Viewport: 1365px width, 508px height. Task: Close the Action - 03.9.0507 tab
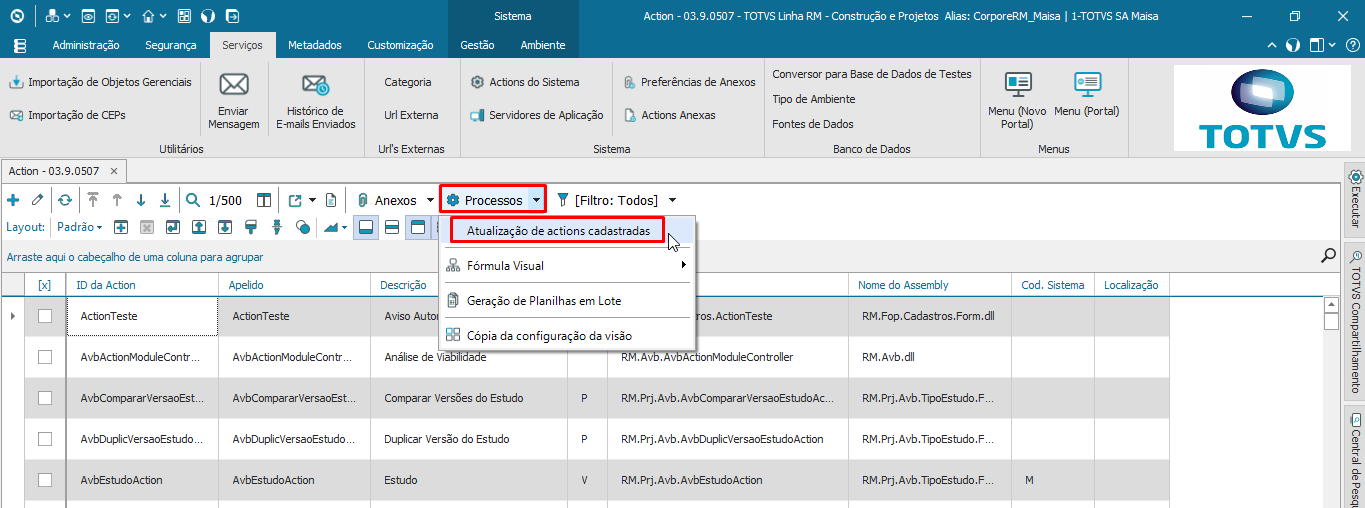[115, 171]
